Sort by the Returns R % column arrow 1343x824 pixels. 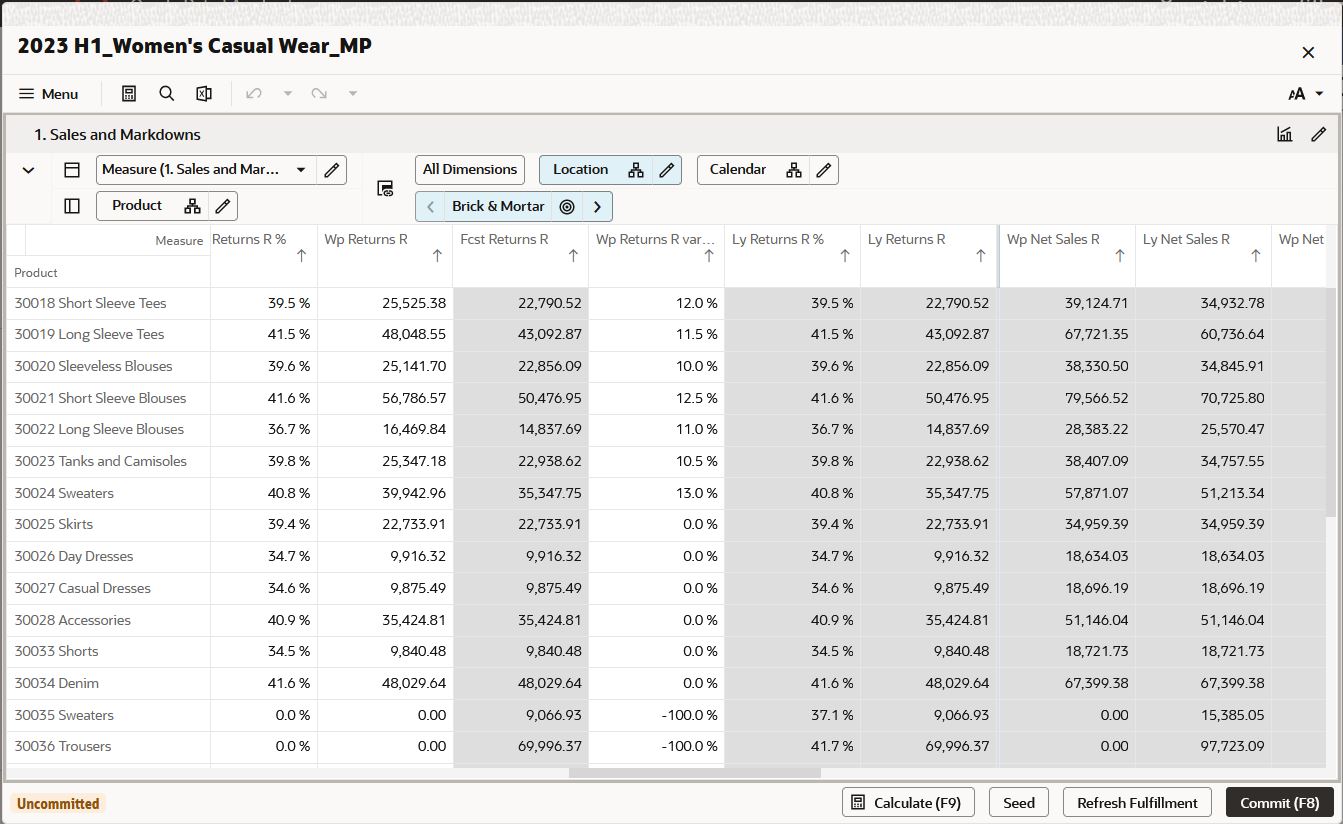[301, 256]
